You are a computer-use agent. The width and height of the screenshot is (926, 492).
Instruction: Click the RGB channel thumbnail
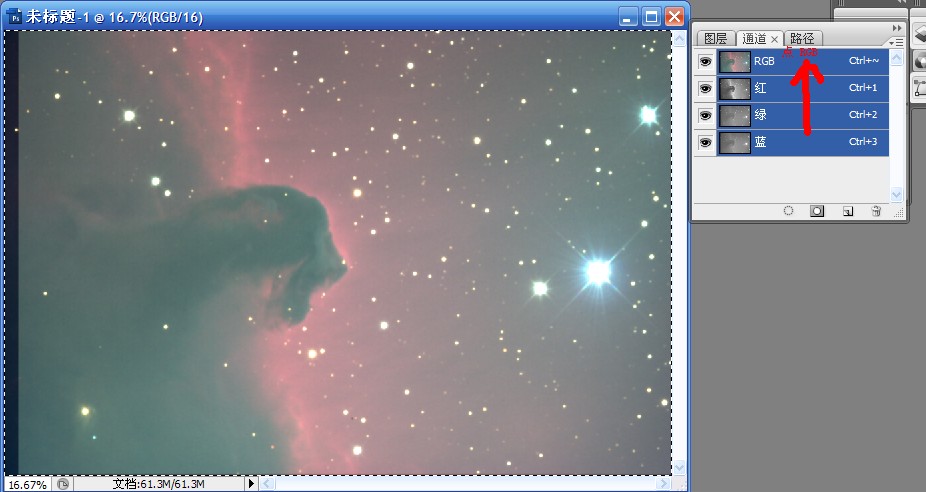[x=735, y=61]
